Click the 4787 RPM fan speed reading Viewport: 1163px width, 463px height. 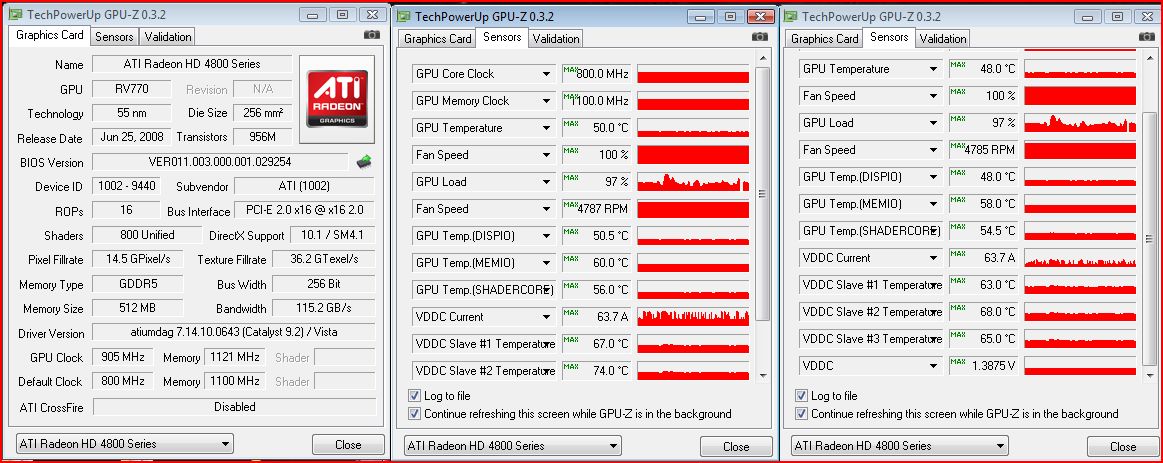click(602, 209)
